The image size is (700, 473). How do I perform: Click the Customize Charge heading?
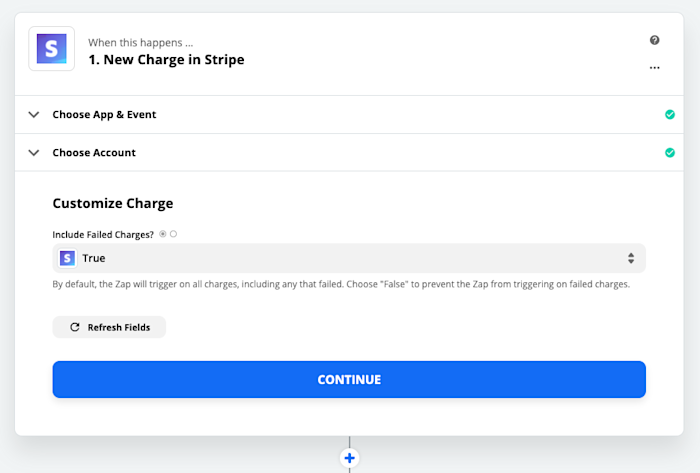click(113, 203)
